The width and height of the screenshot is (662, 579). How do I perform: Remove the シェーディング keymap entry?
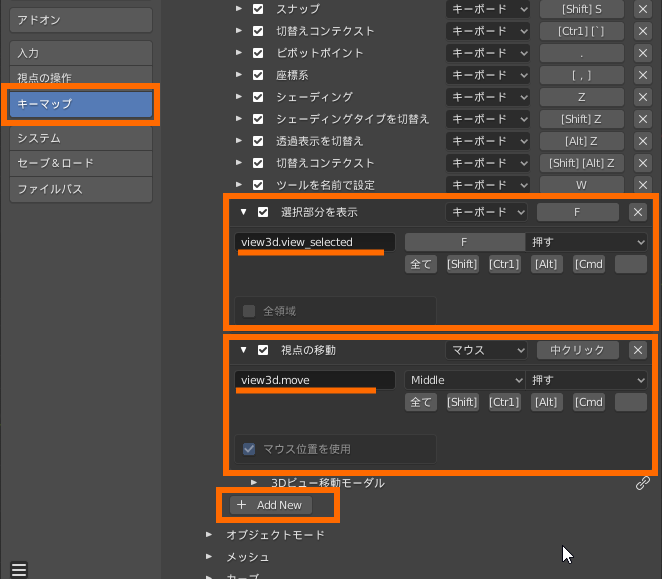(643, 97)
